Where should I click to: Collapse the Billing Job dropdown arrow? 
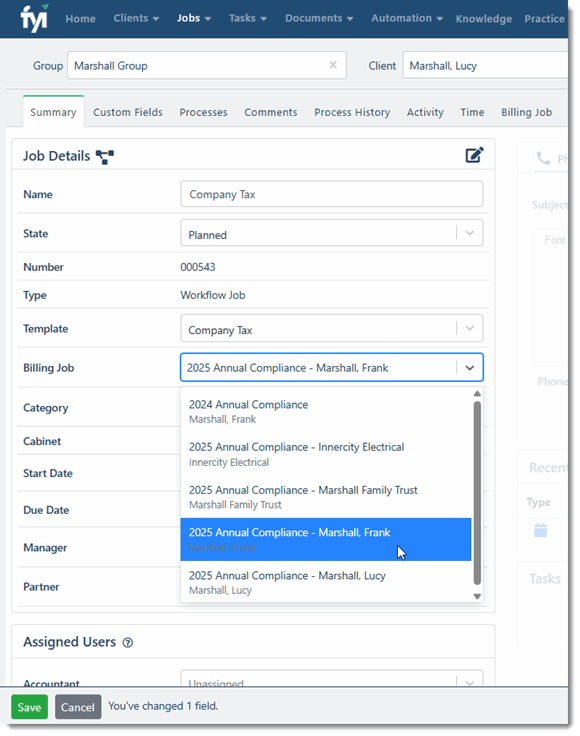click(x=470, y=368)
